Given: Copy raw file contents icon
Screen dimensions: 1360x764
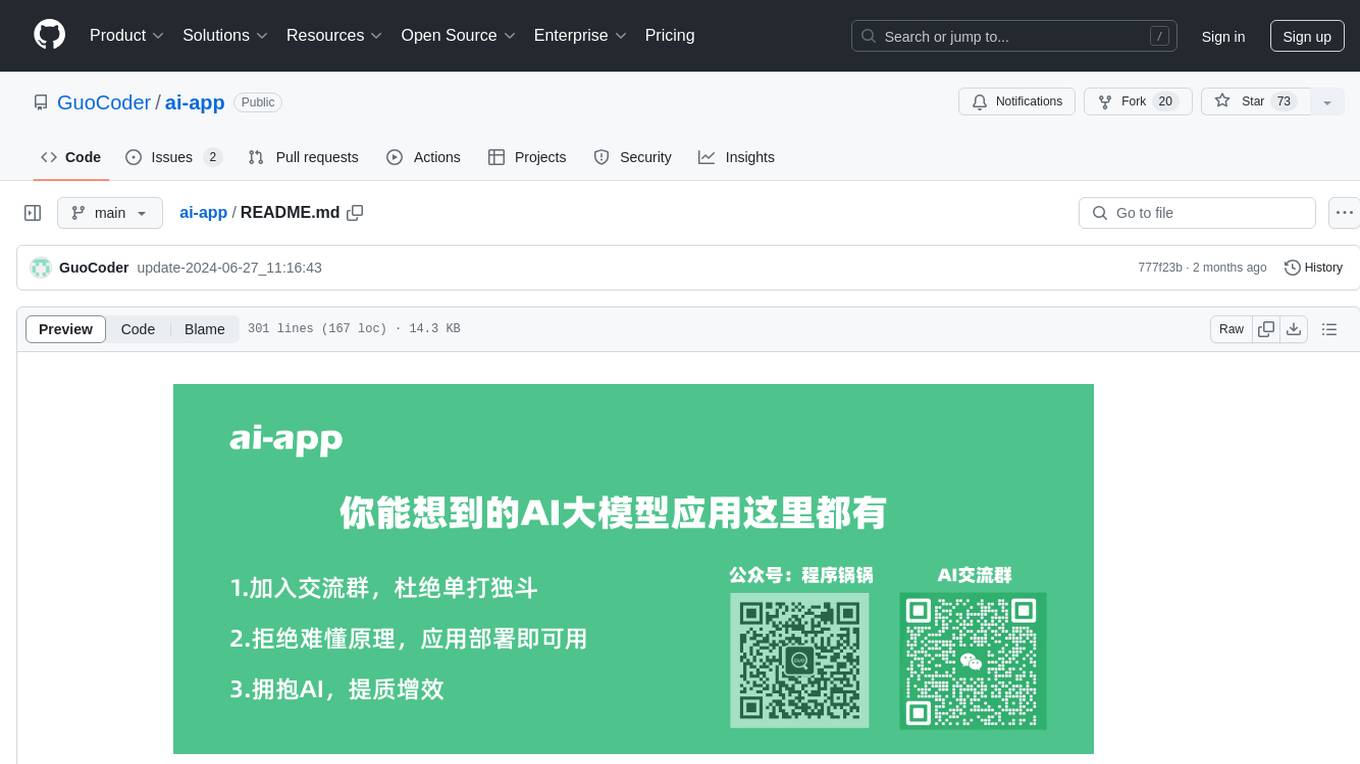Looking at the screenshot, I should click(1266, 329).
